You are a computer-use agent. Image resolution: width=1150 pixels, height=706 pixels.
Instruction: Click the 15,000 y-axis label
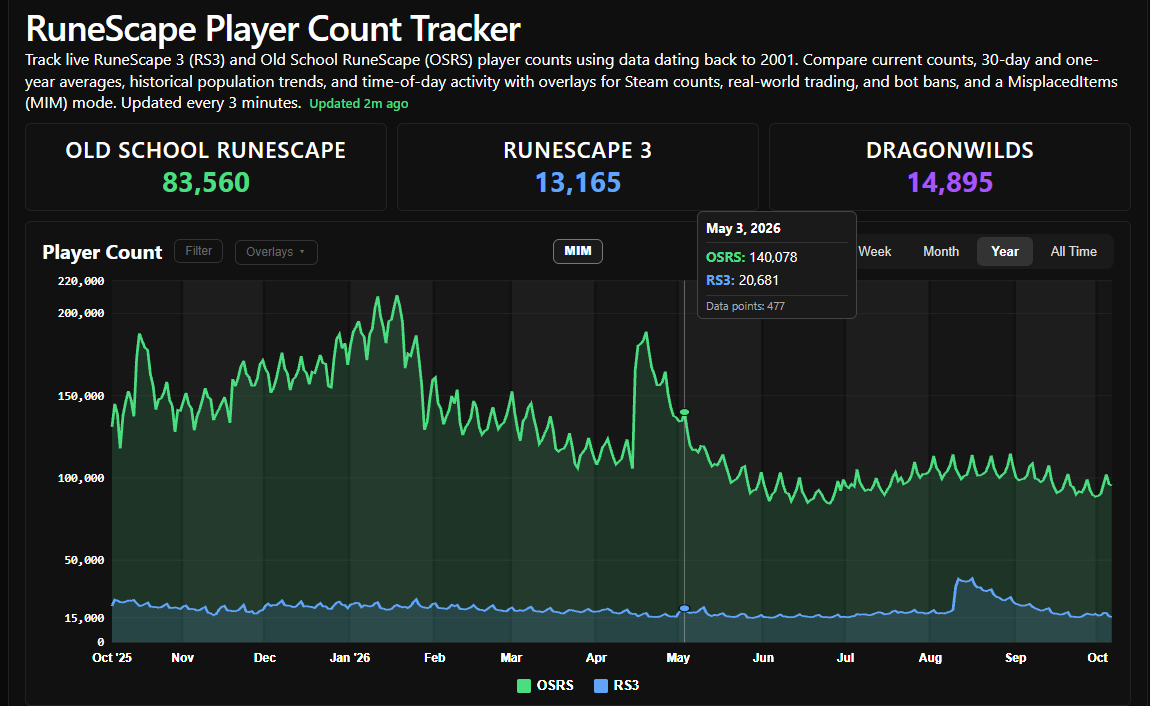pos(84,618)
